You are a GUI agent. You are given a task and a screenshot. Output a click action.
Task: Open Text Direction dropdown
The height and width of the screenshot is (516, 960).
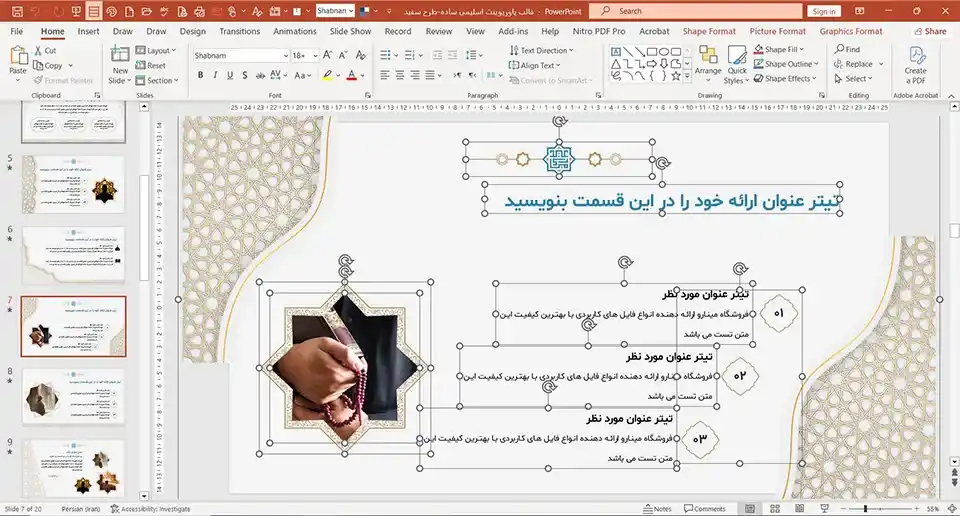(541, 50)
